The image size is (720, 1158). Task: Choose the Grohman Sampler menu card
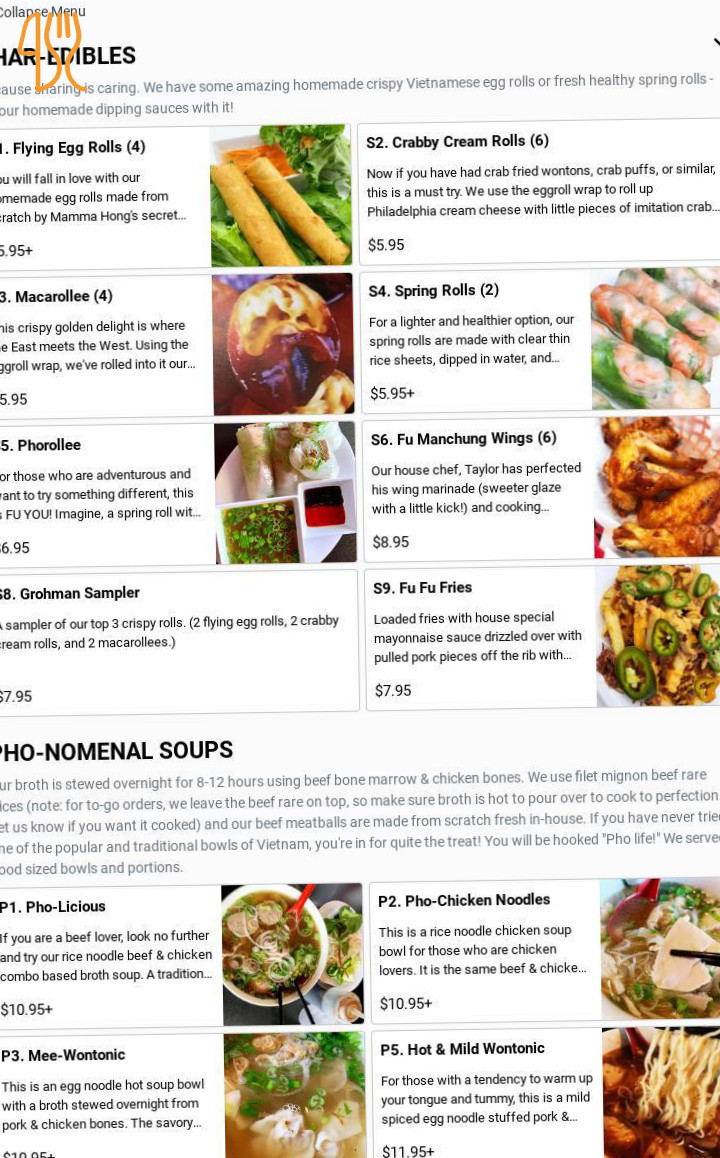(x=178, y=641)
